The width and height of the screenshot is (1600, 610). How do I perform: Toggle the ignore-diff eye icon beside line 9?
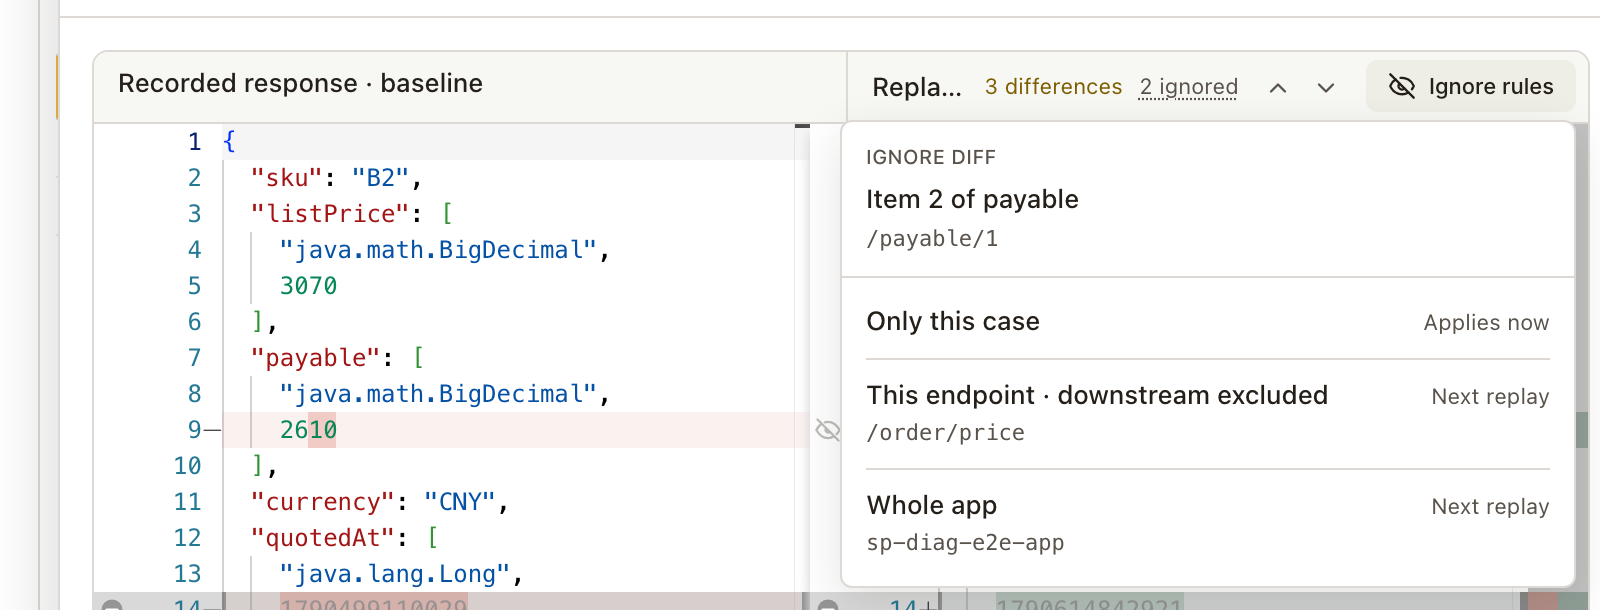(827, 430)
